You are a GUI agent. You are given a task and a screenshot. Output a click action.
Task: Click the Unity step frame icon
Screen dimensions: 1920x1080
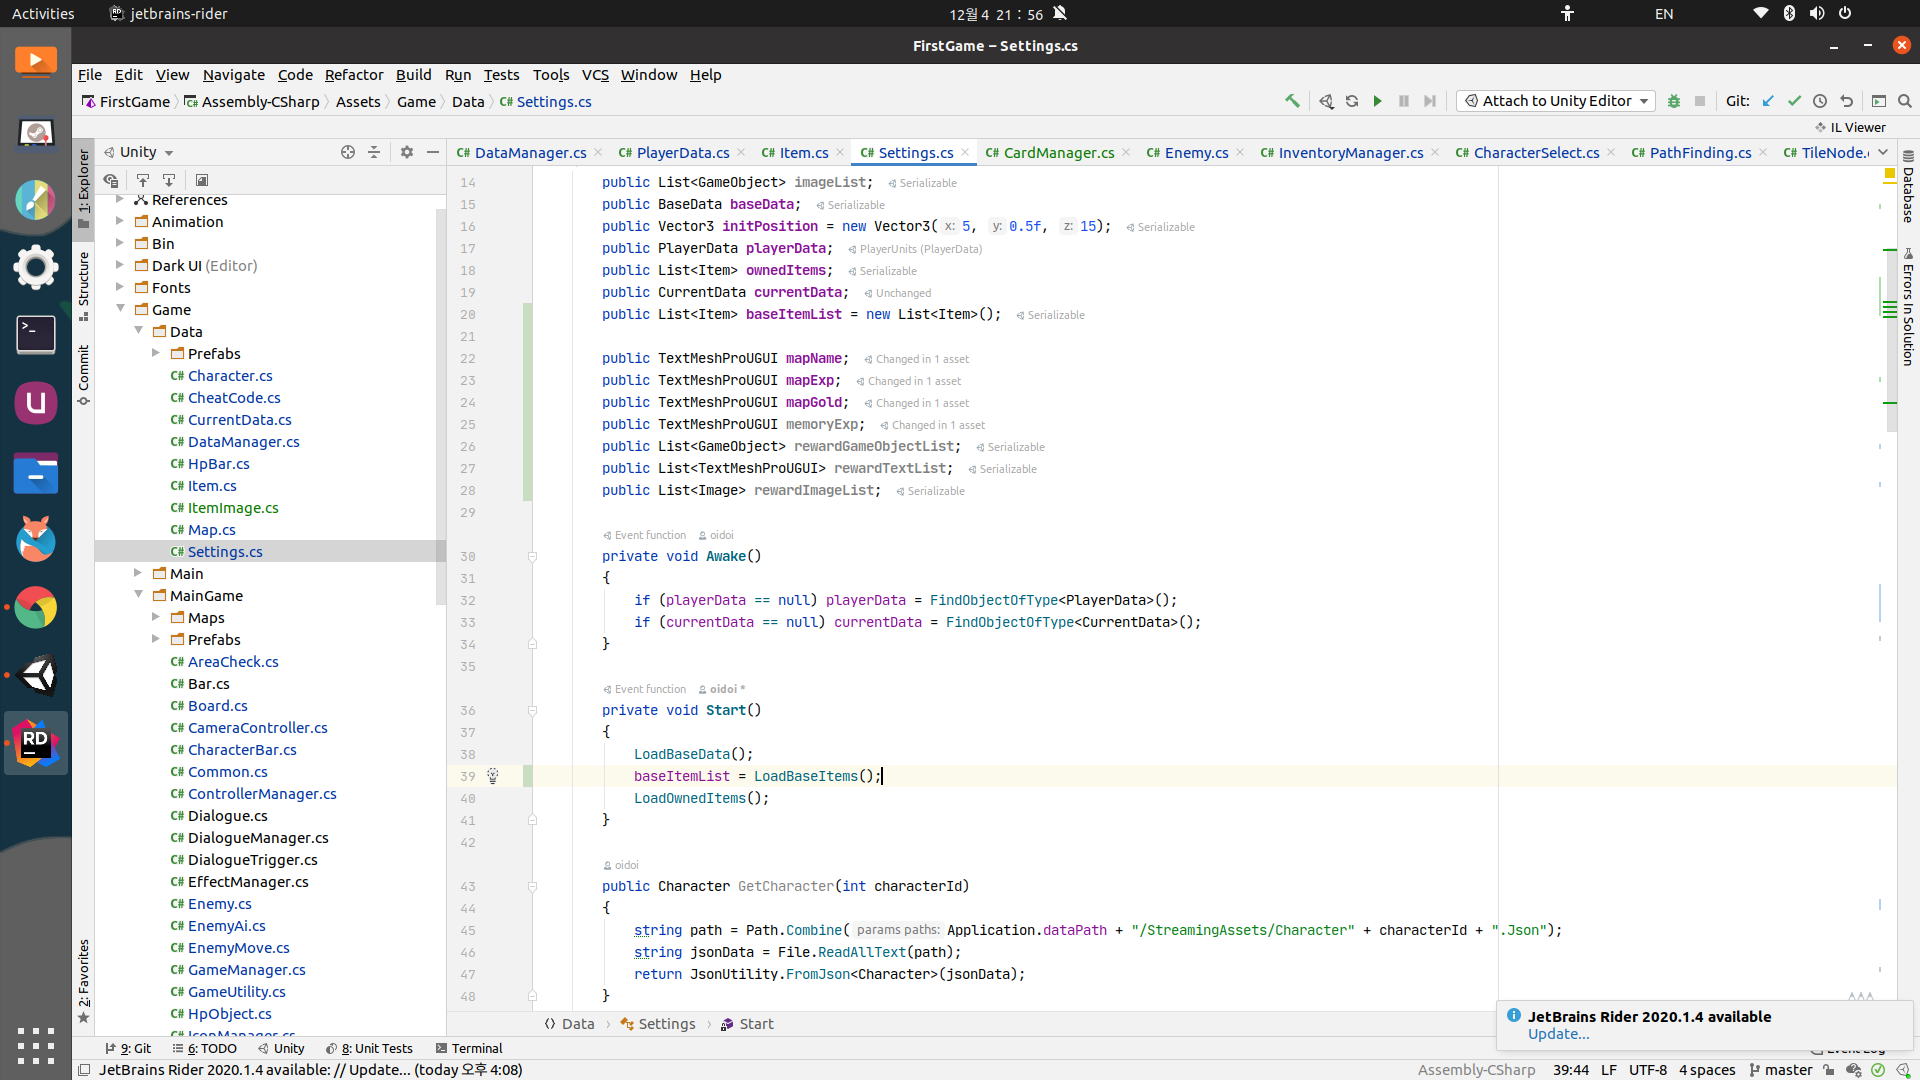click(x=1430, y=101)
